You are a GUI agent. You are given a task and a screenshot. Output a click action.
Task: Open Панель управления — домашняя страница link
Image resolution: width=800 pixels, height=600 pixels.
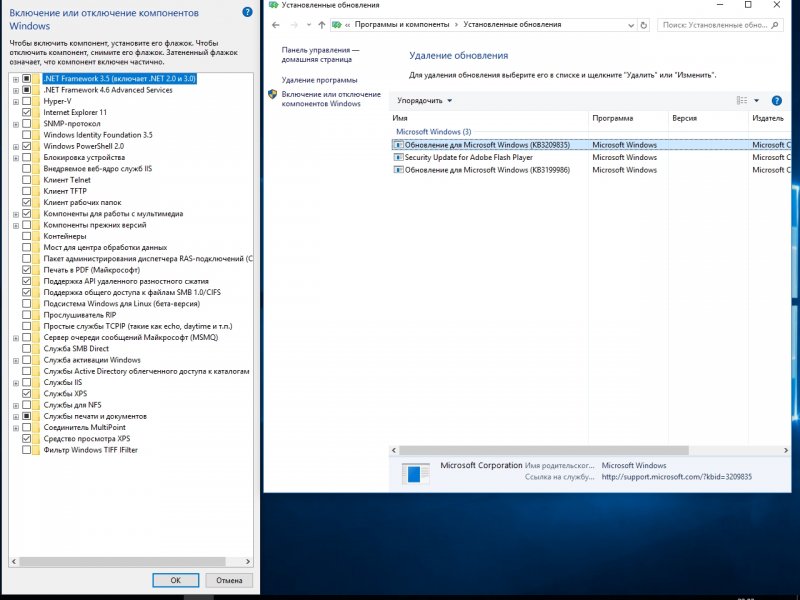coord(320,55)
